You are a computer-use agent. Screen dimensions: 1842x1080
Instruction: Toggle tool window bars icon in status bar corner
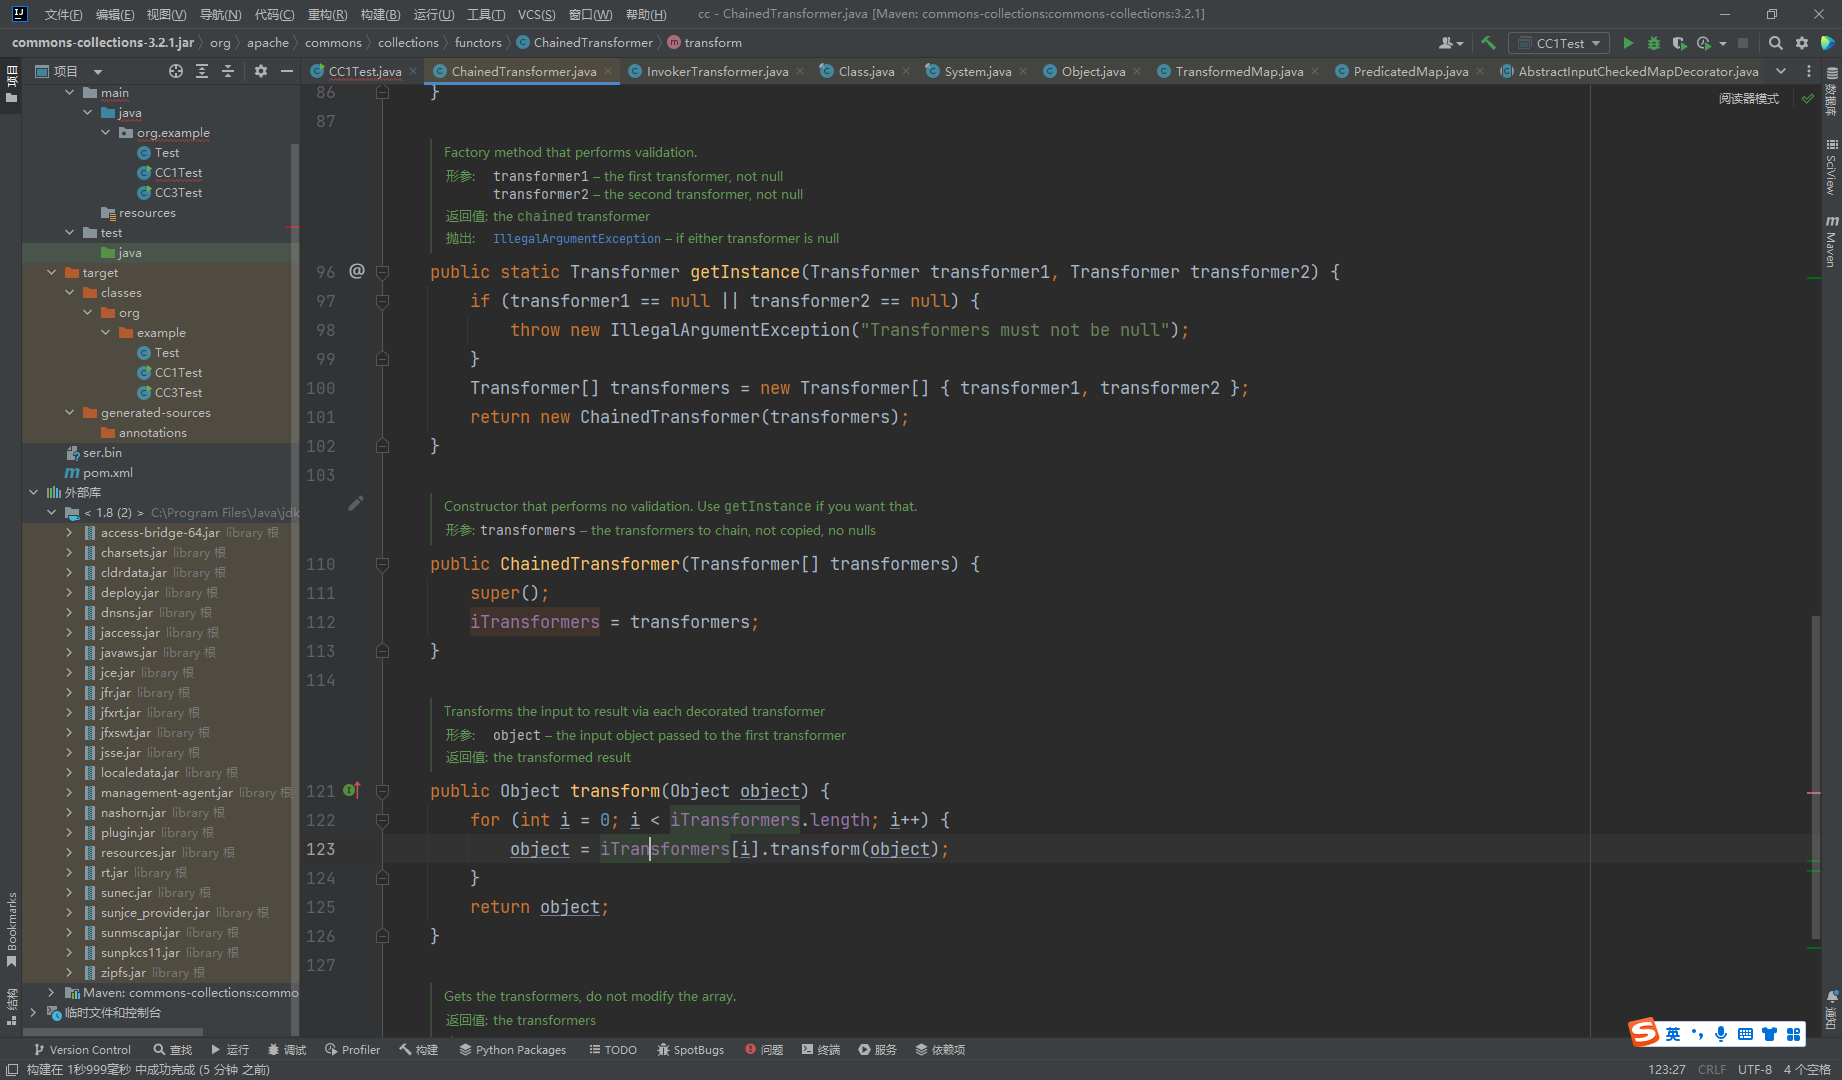tap(11, 1070)
